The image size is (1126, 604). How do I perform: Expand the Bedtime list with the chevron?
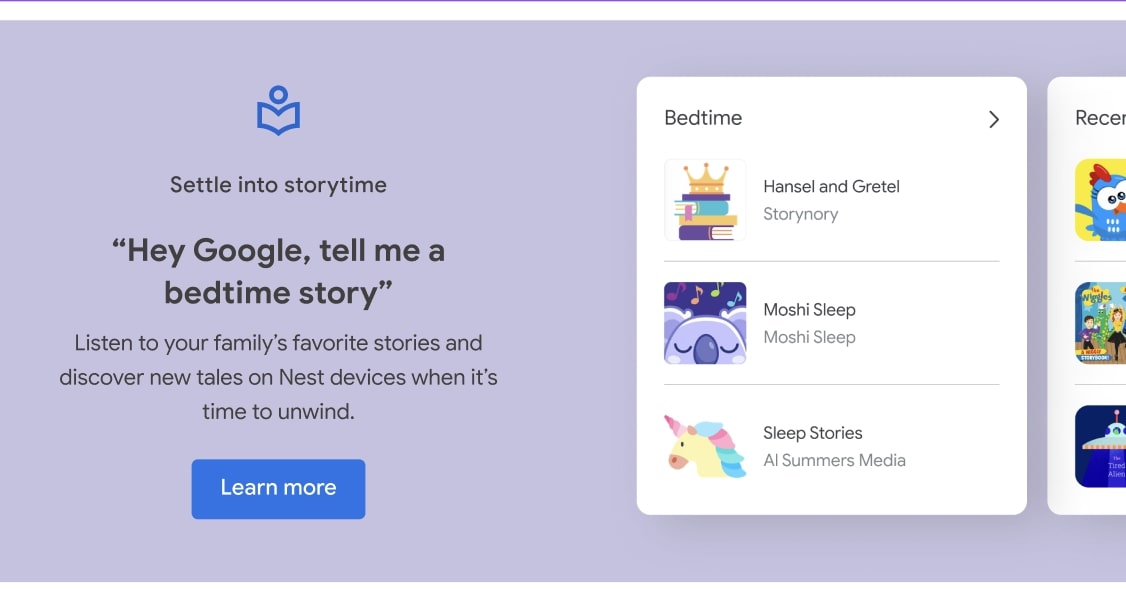point(993,119)
